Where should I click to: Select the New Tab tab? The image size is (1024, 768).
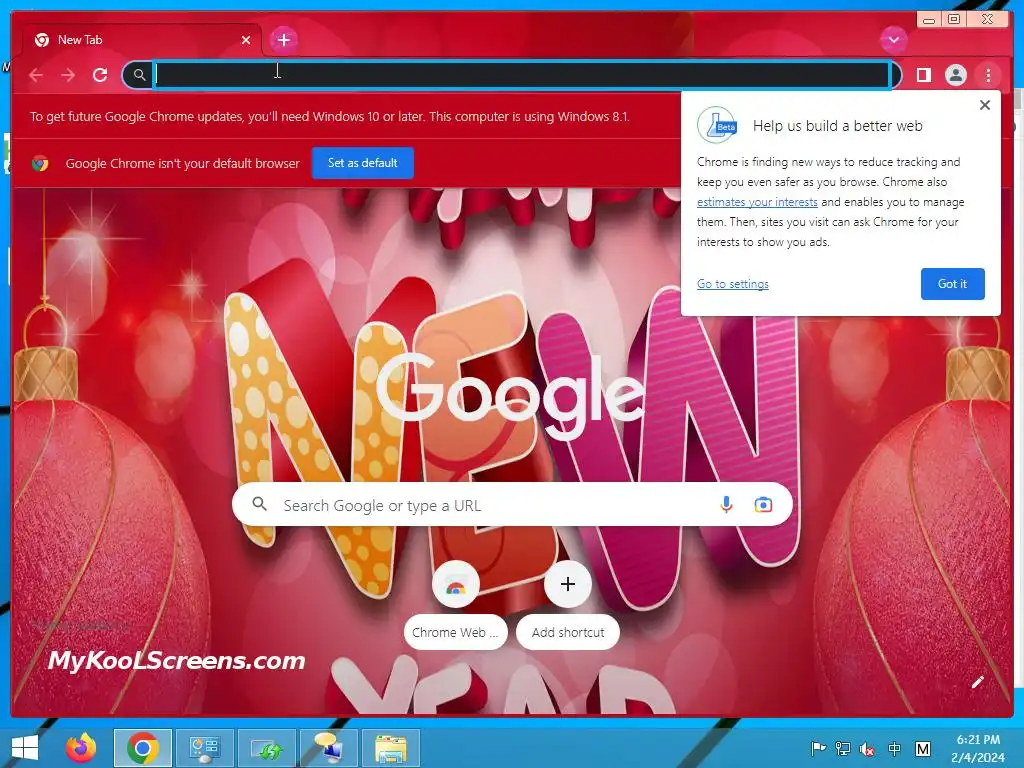(142, 40)
